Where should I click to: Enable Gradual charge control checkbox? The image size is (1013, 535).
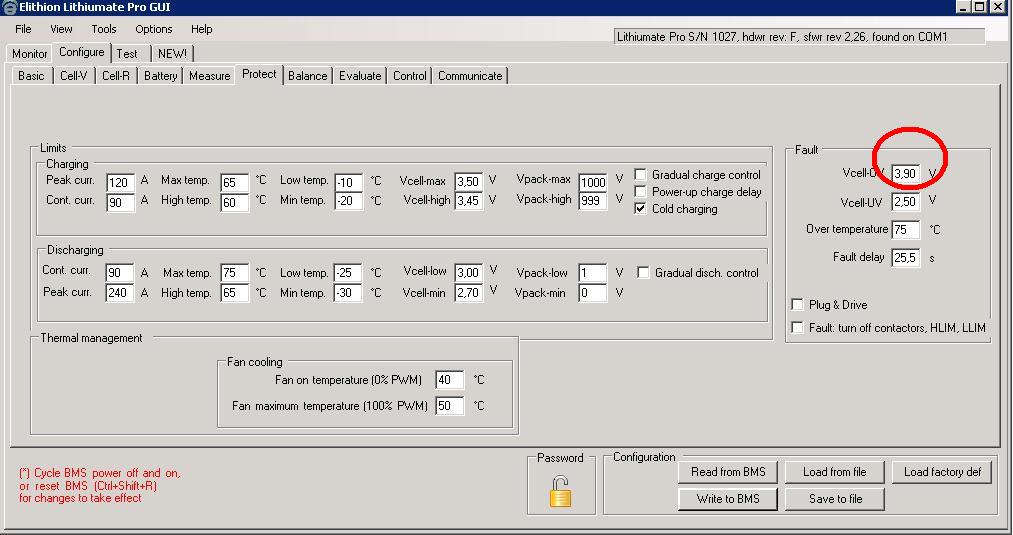(641, 175)
